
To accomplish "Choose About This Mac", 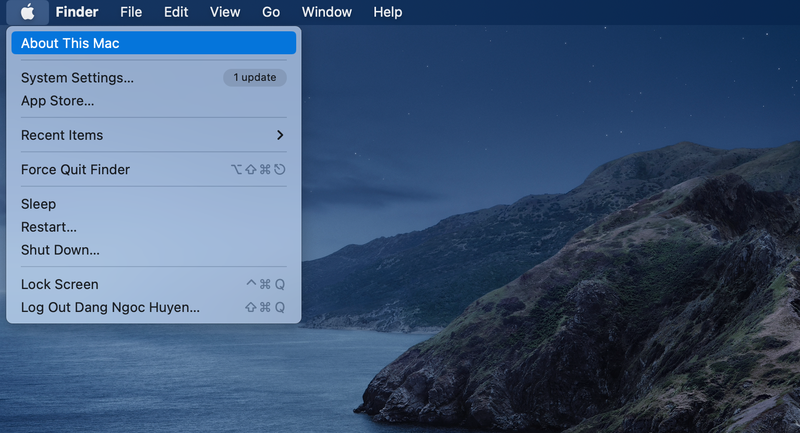I will (154, 43).
